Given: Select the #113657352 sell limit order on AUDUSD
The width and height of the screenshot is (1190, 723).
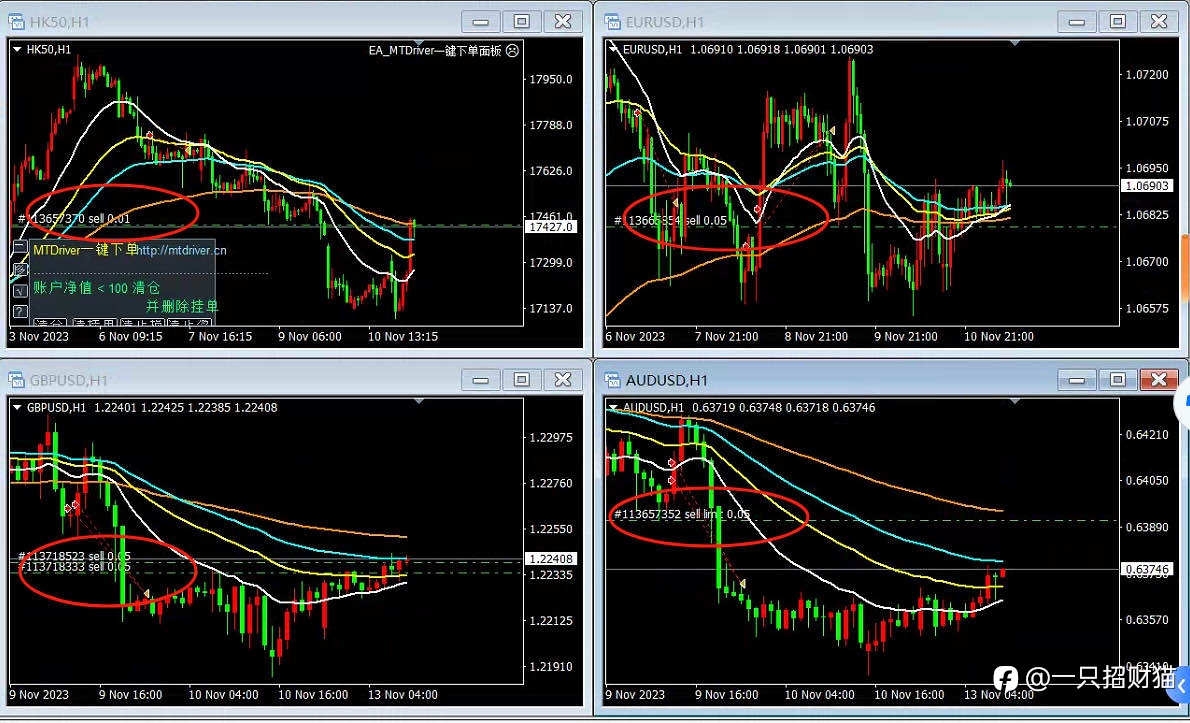Looking at the screenshot, I should (682, 514).
